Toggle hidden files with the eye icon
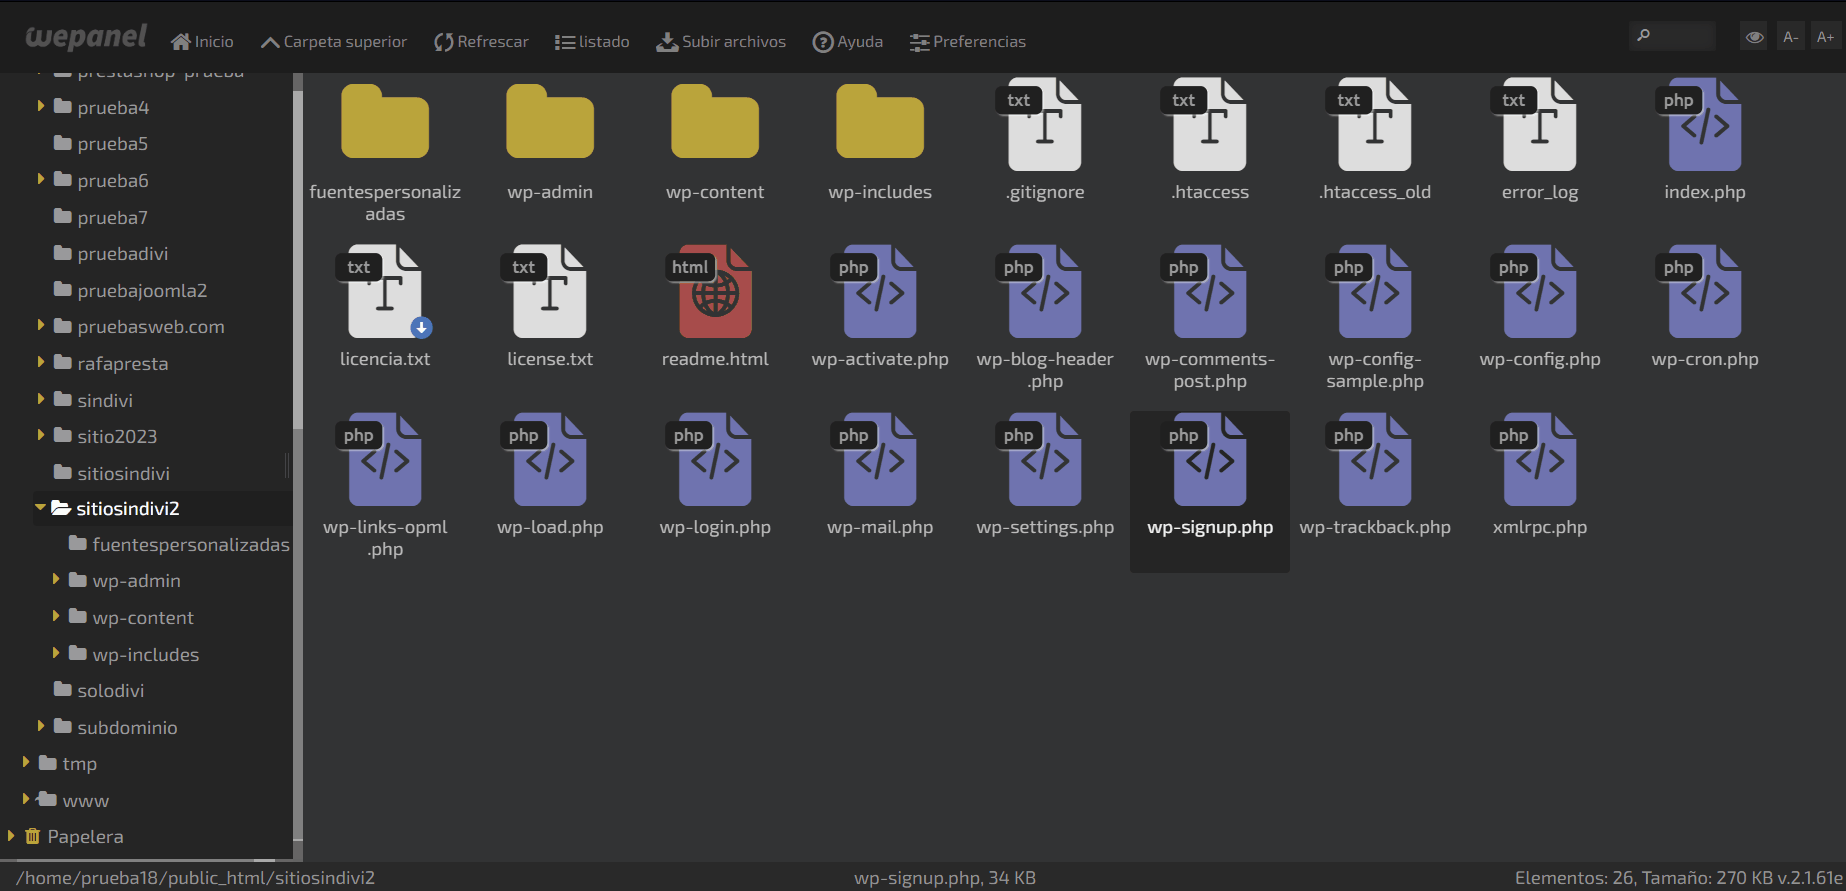 (x=1754, y=38)
